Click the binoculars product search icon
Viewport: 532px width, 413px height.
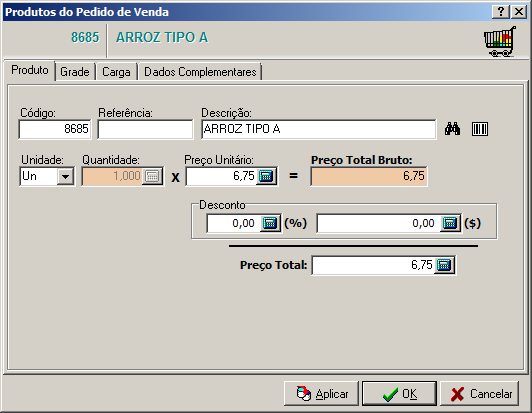coord(452,129)
